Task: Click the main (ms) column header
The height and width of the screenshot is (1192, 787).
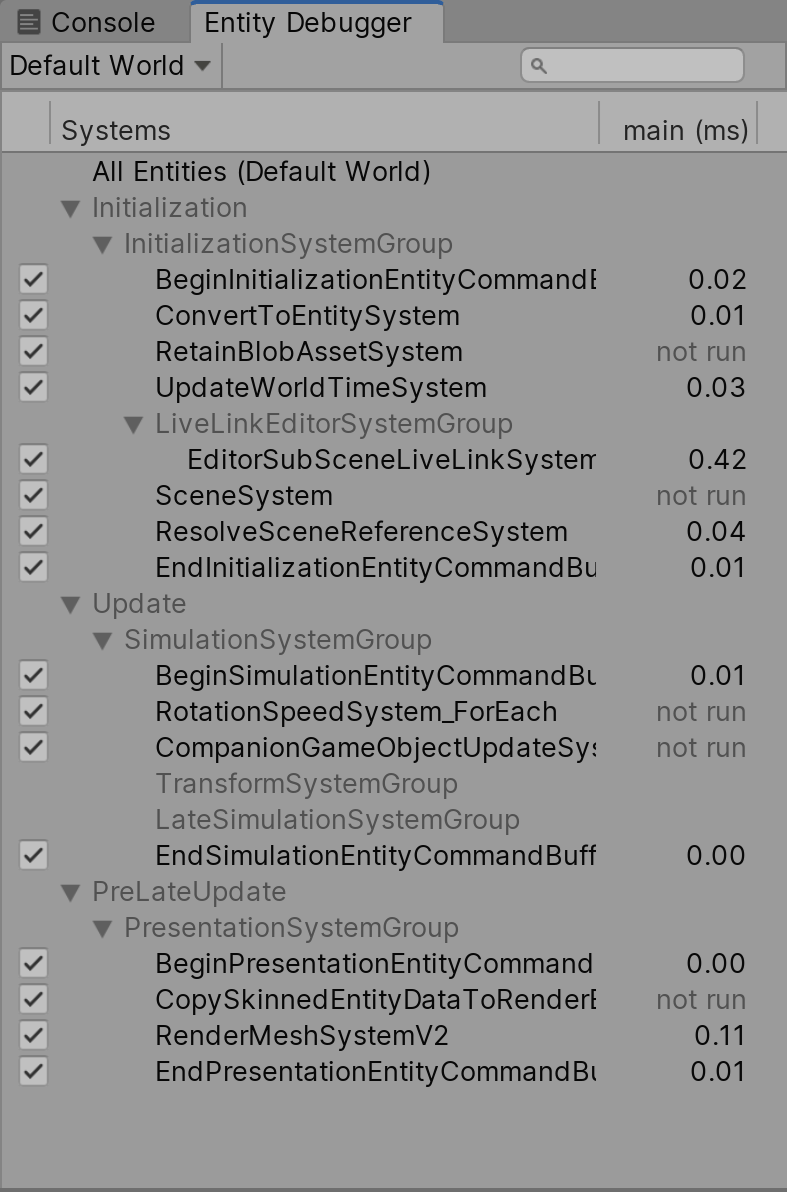Action: [x=686, y=130]
